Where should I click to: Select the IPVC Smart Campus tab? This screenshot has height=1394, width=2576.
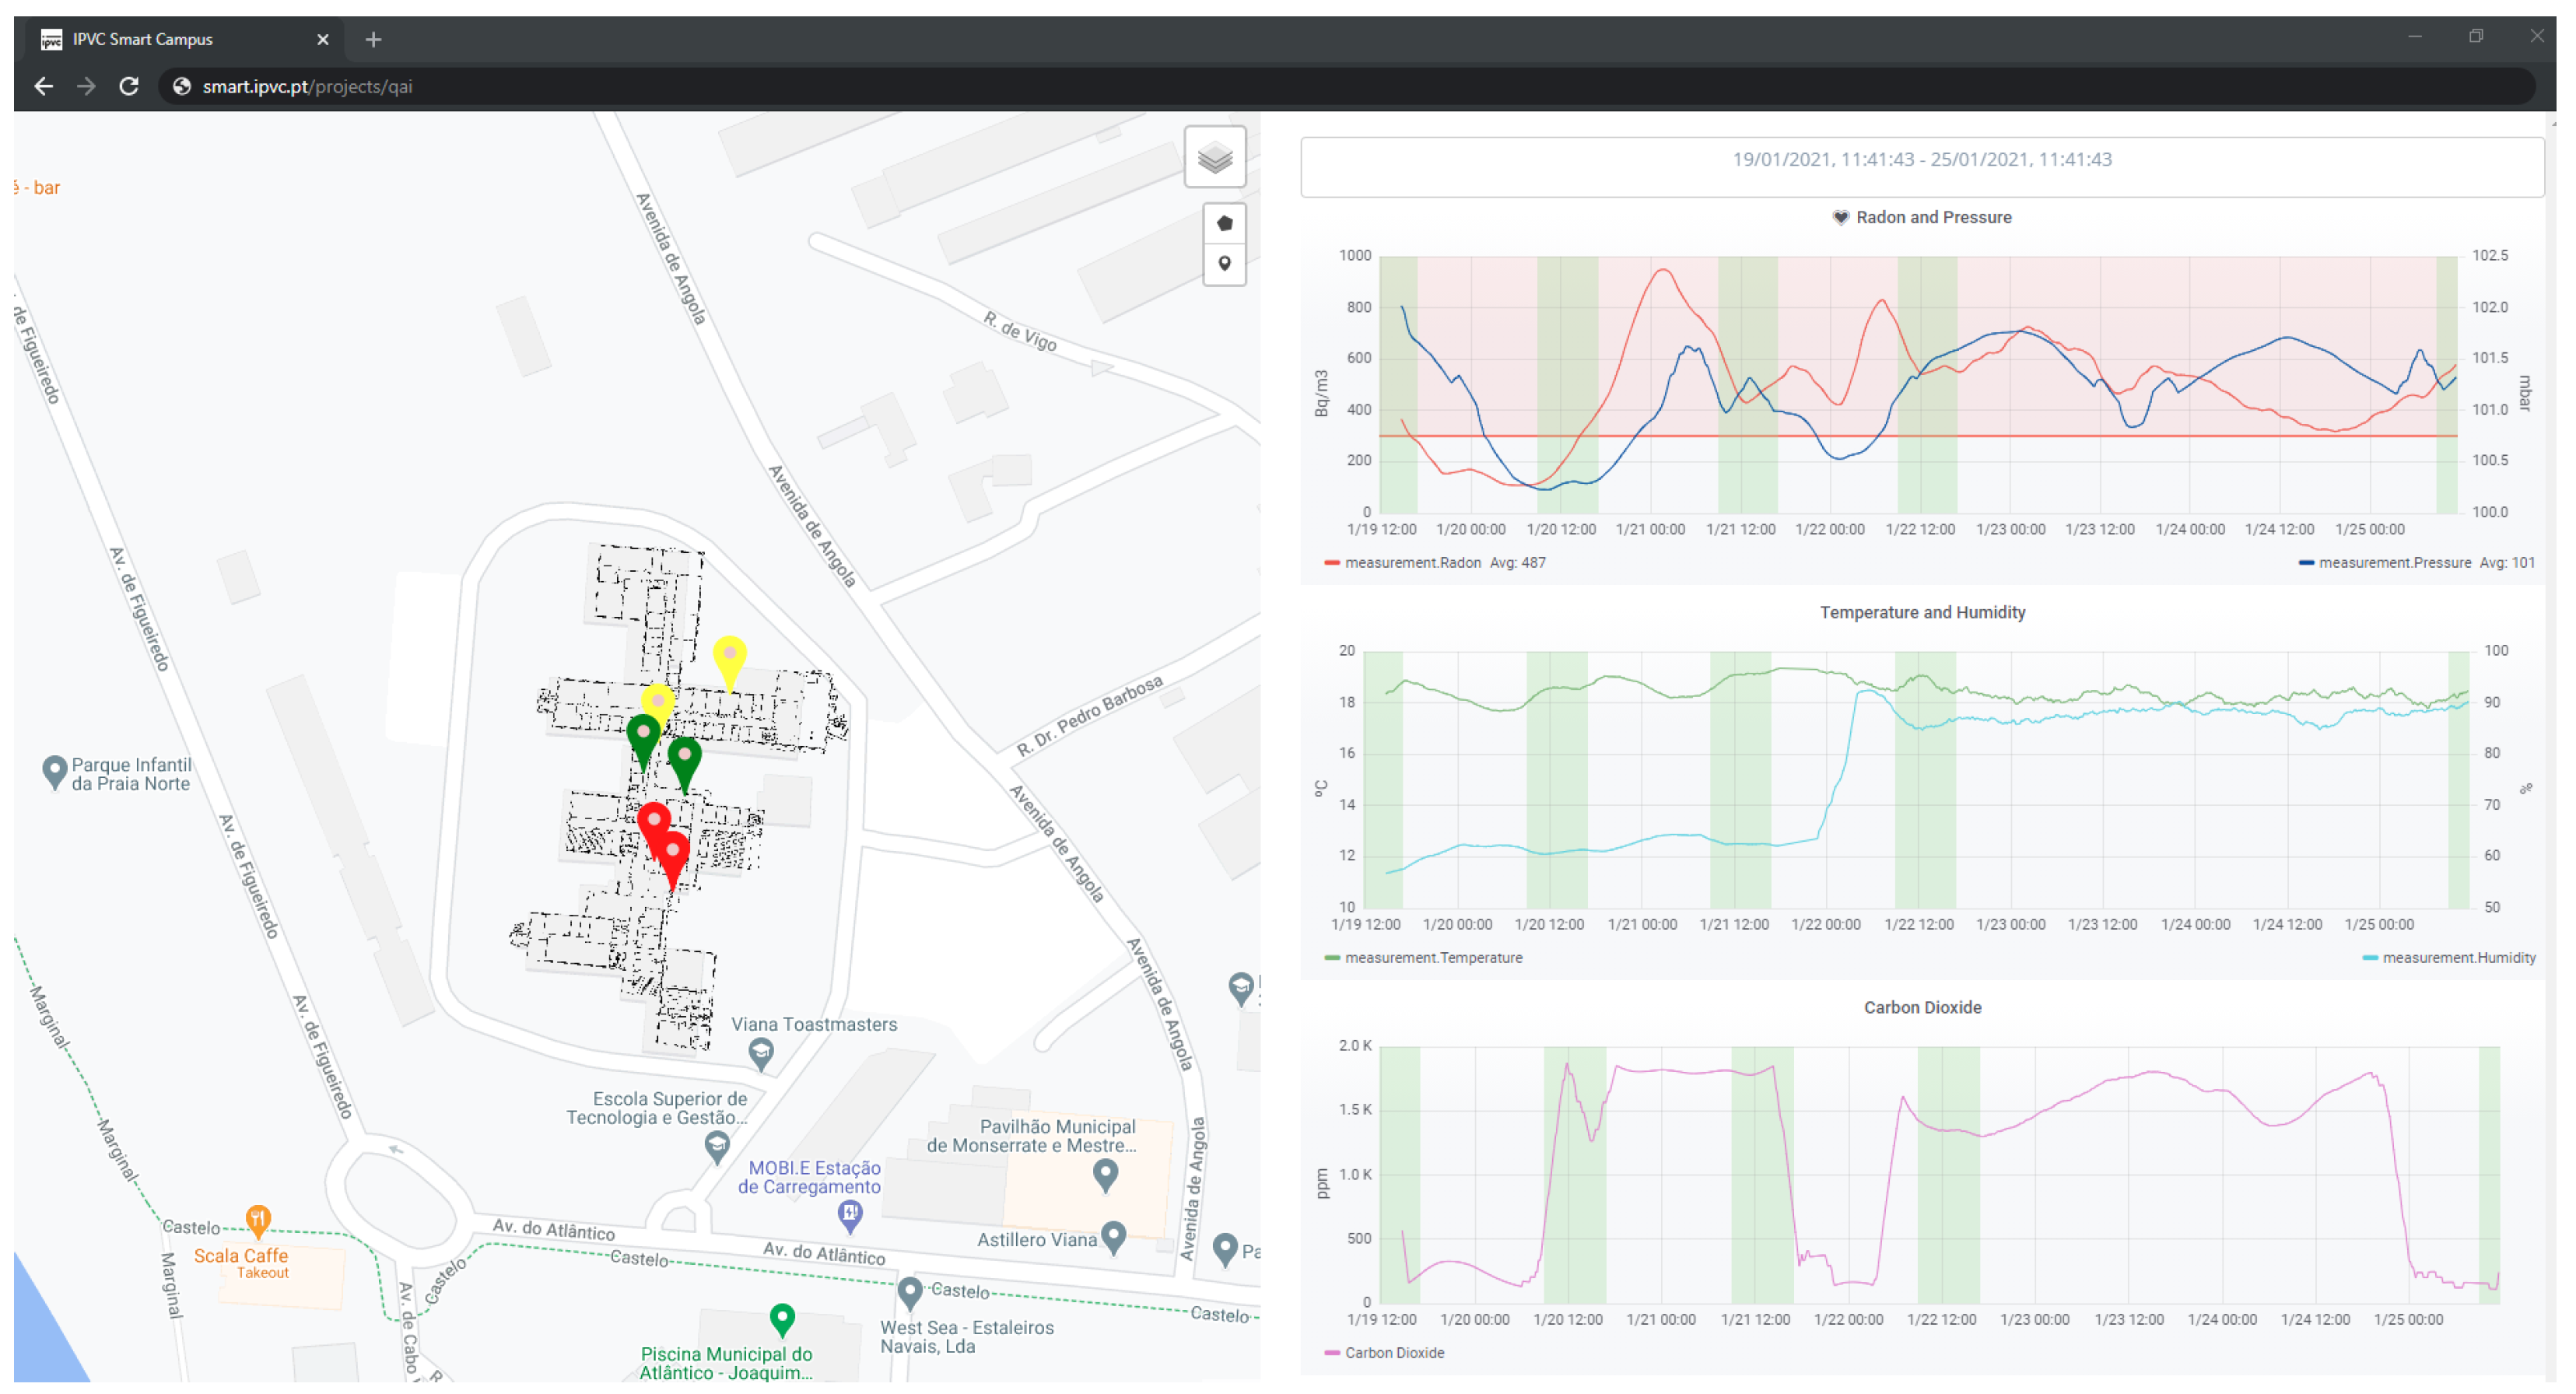(143, 39)
